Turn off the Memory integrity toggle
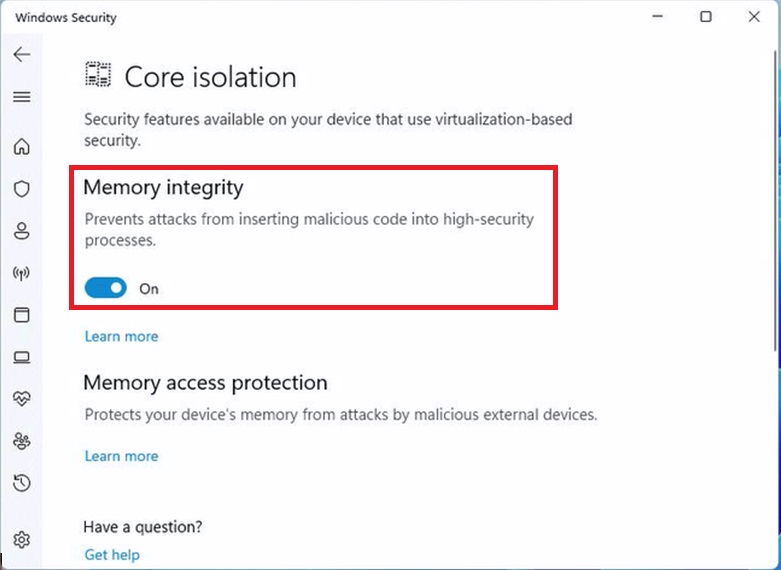 click(106, 289)
